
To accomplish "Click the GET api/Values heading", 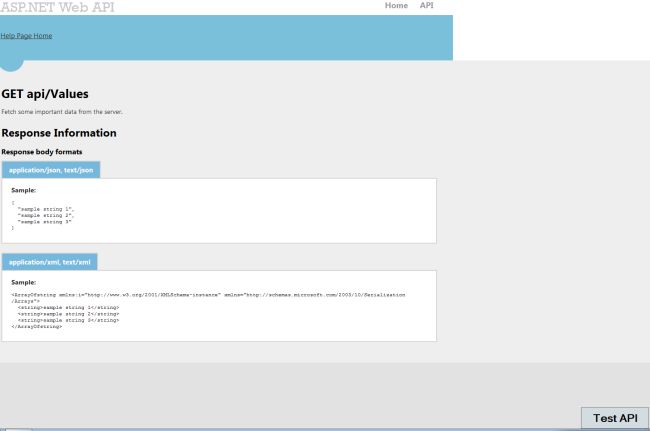I will (45, 94).
